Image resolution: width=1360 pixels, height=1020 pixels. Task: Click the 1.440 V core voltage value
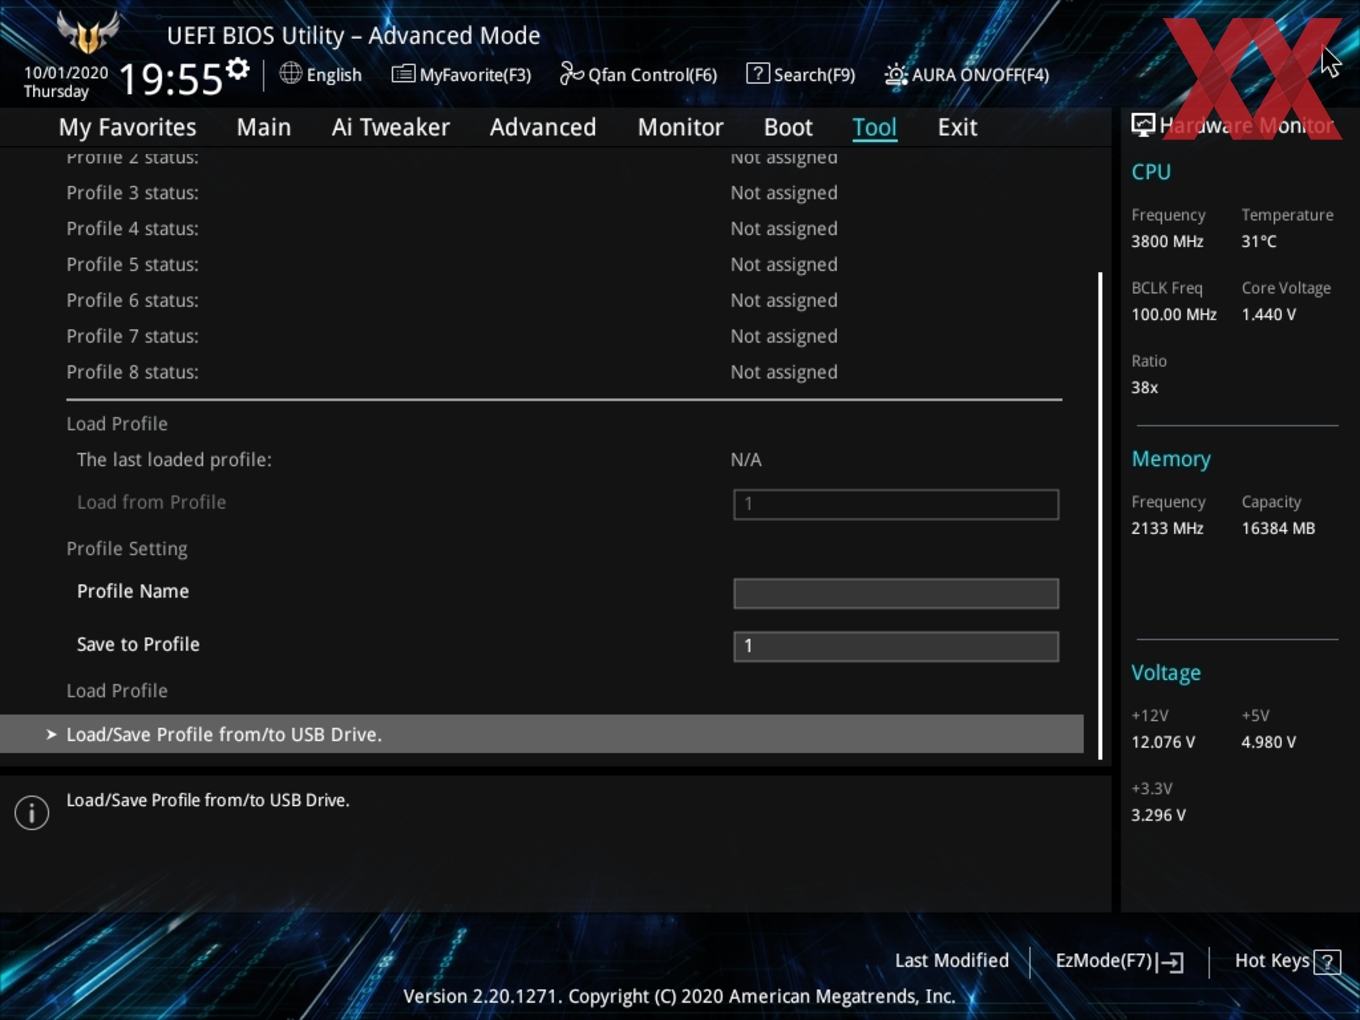[x=1269, y=314]
